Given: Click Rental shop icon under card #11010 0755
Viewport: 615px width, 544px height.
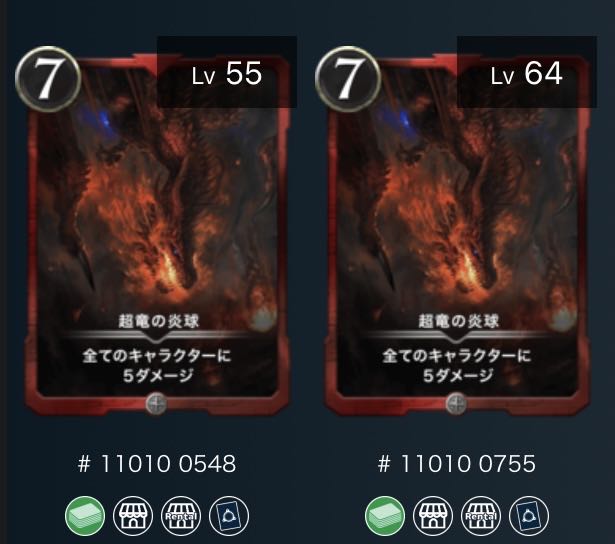Looking at the screenshot, I should [x=481, y=516].
